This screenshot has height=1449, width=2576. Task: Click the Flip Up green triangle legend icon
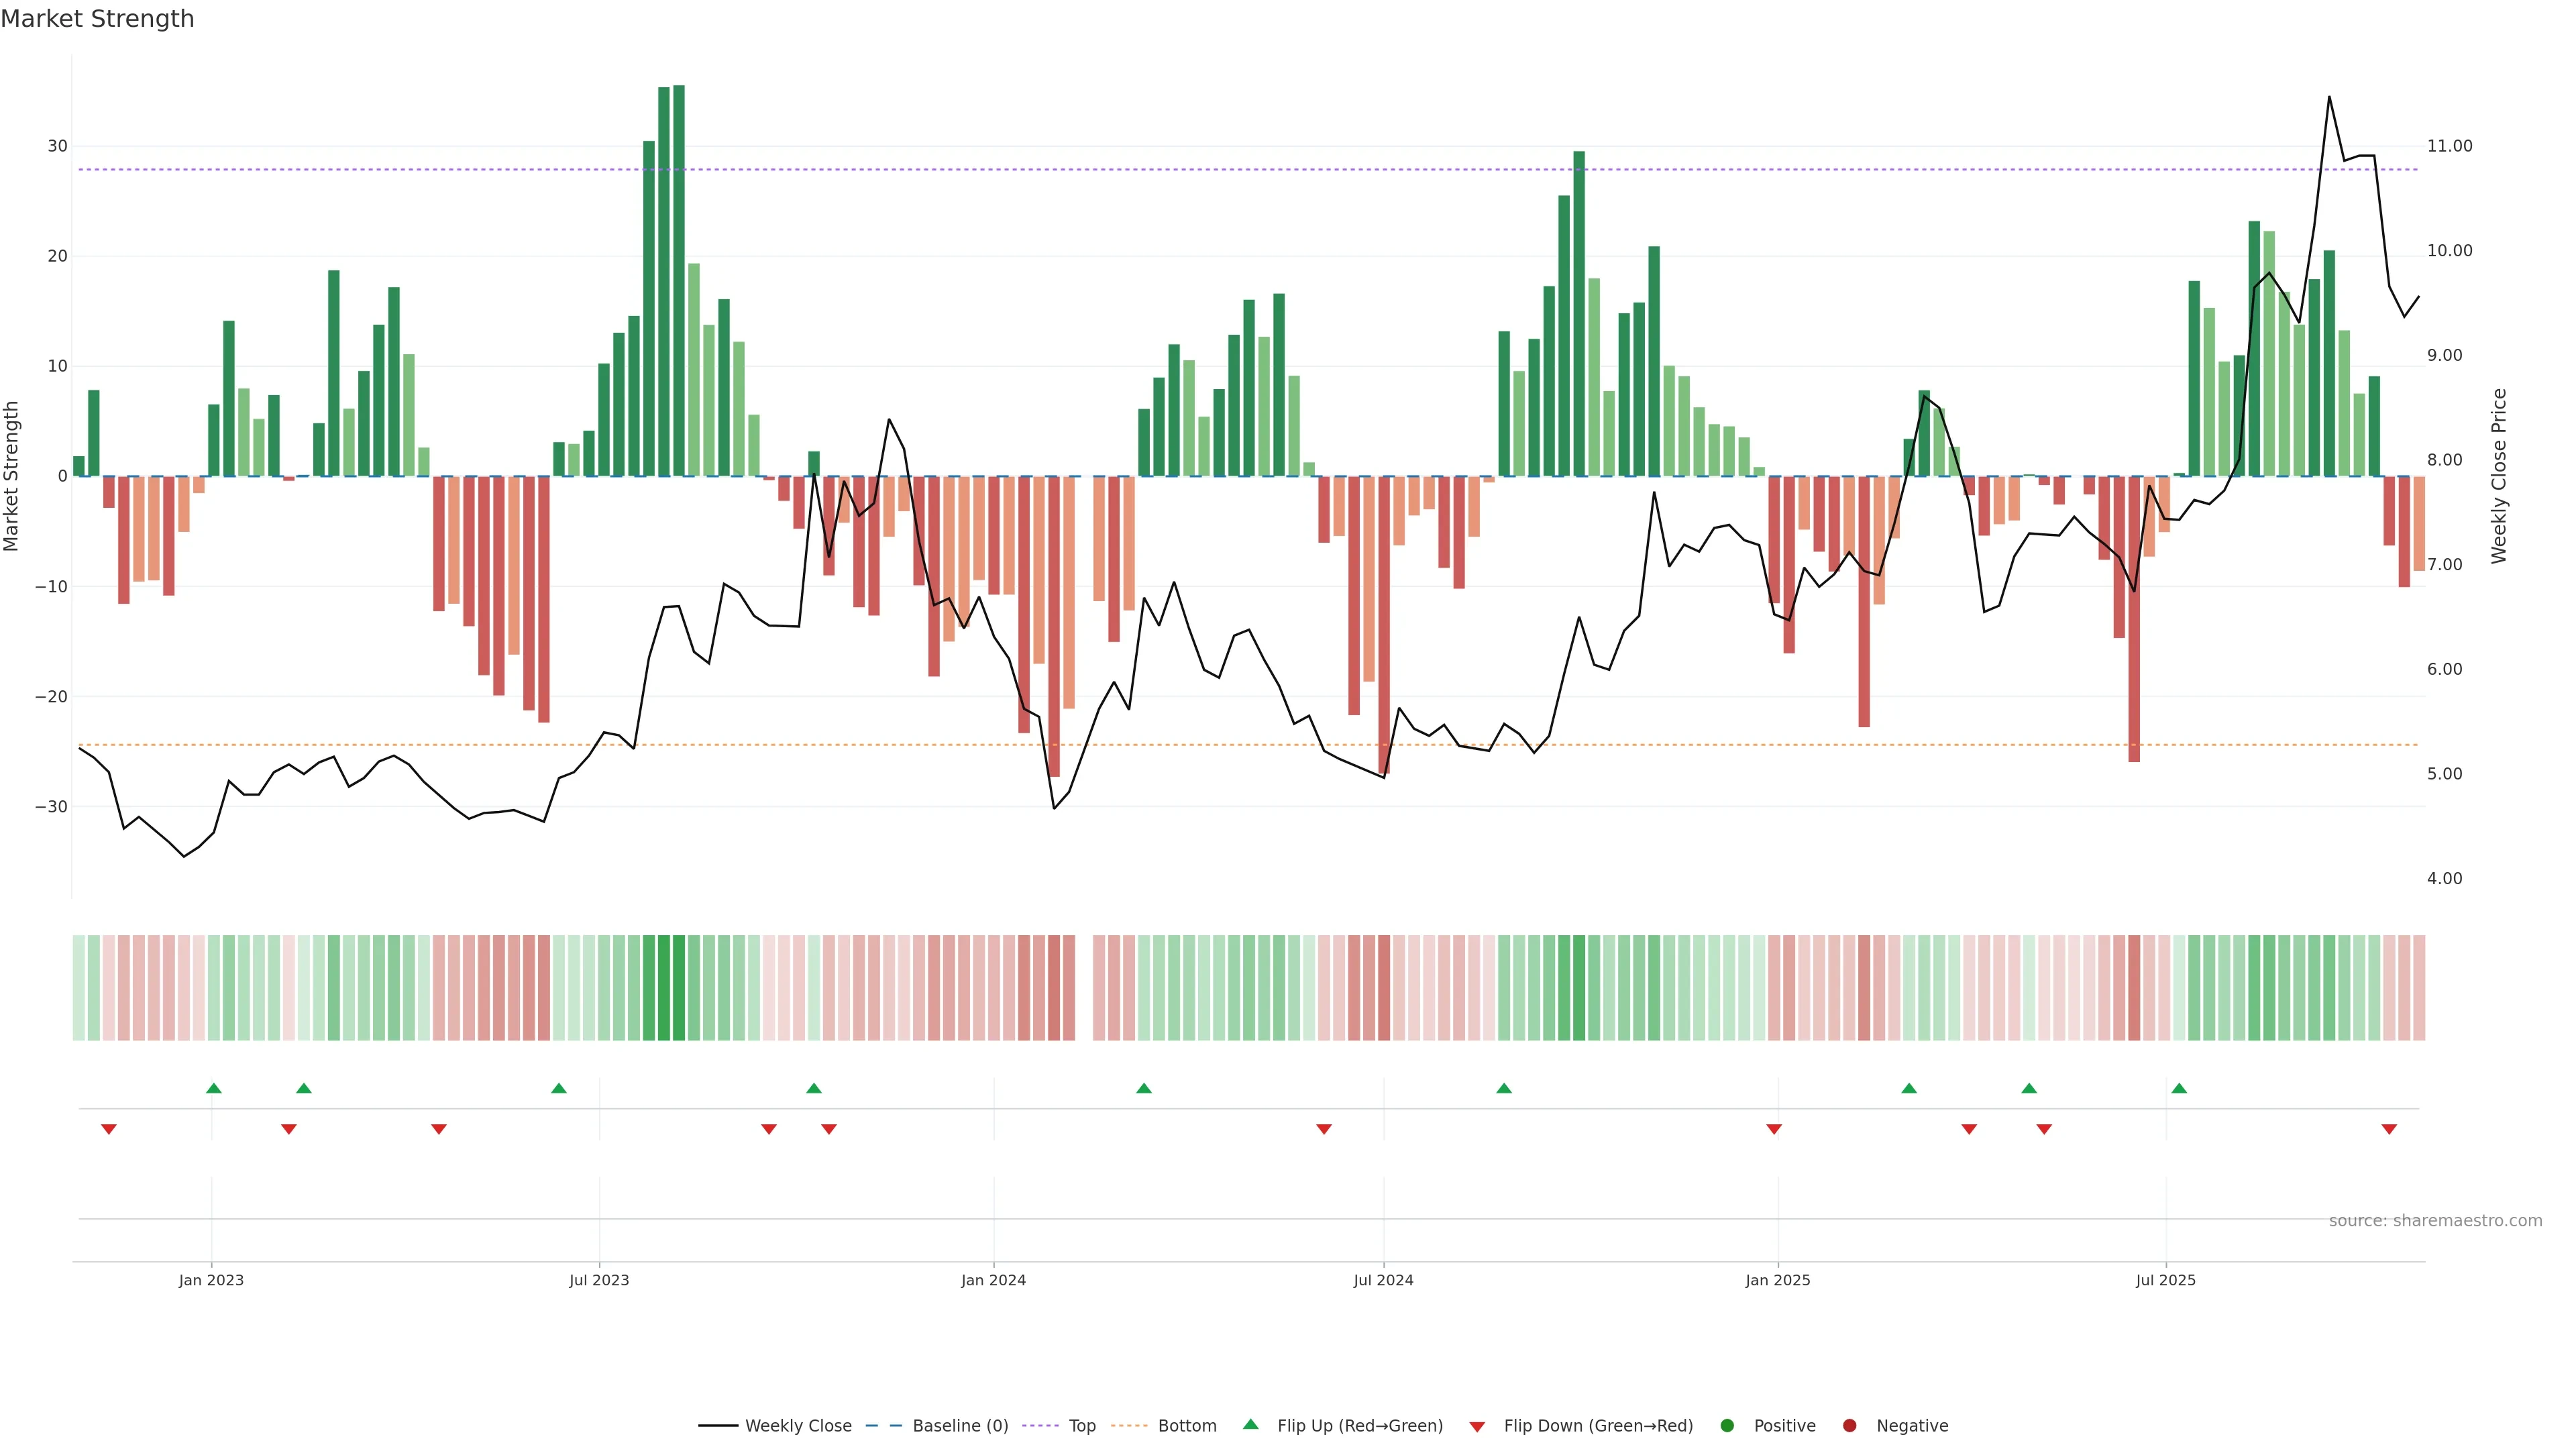[x=1250, y=1424]
